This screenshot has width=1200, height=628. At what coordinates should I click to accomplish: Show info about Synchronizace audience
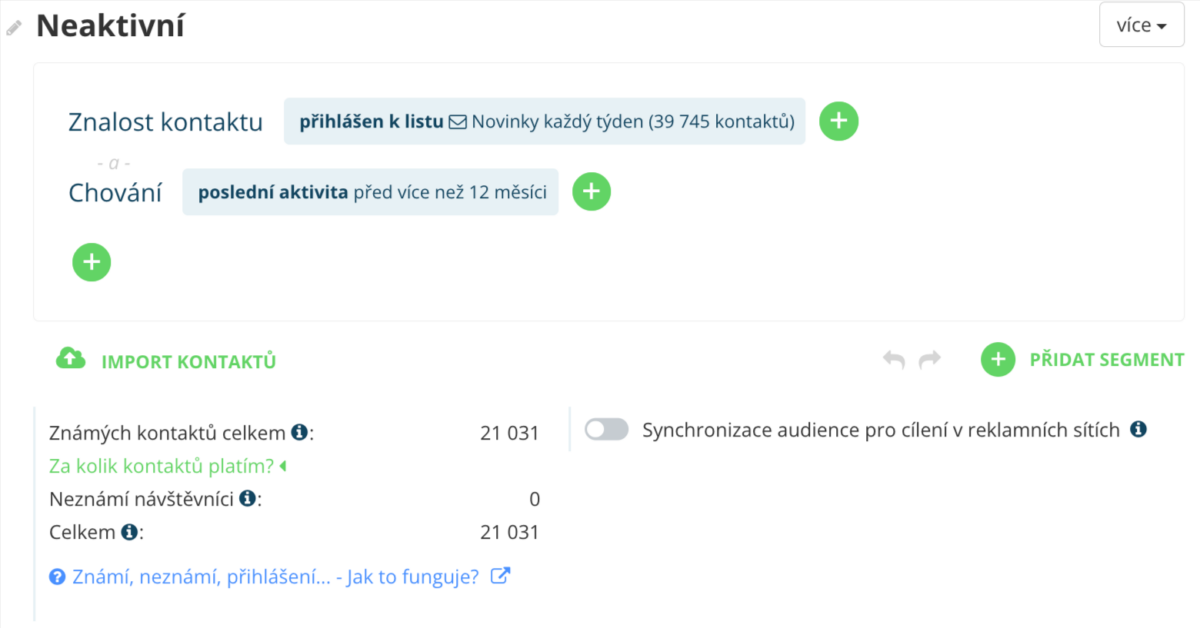pyautogui.click(x=1138, y=429)
